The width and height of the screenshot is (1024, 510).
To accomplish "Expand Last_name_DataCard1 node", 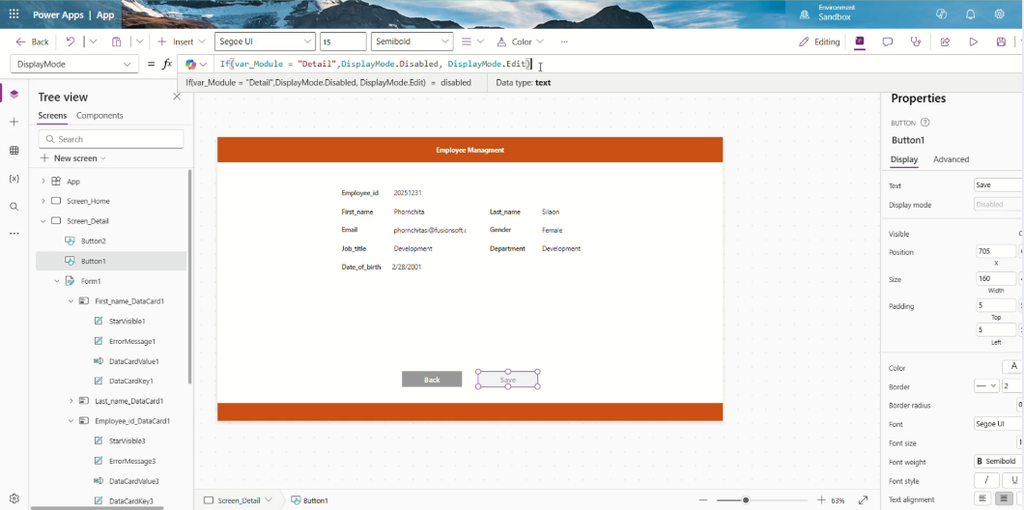I will click(x=71, y=401).
